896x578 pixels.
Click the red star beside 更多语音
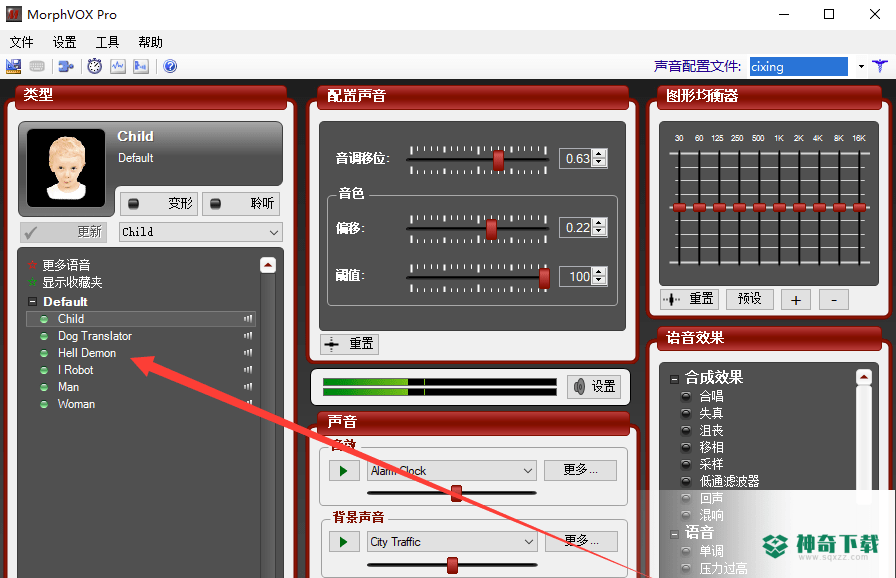tap(32, 264)
